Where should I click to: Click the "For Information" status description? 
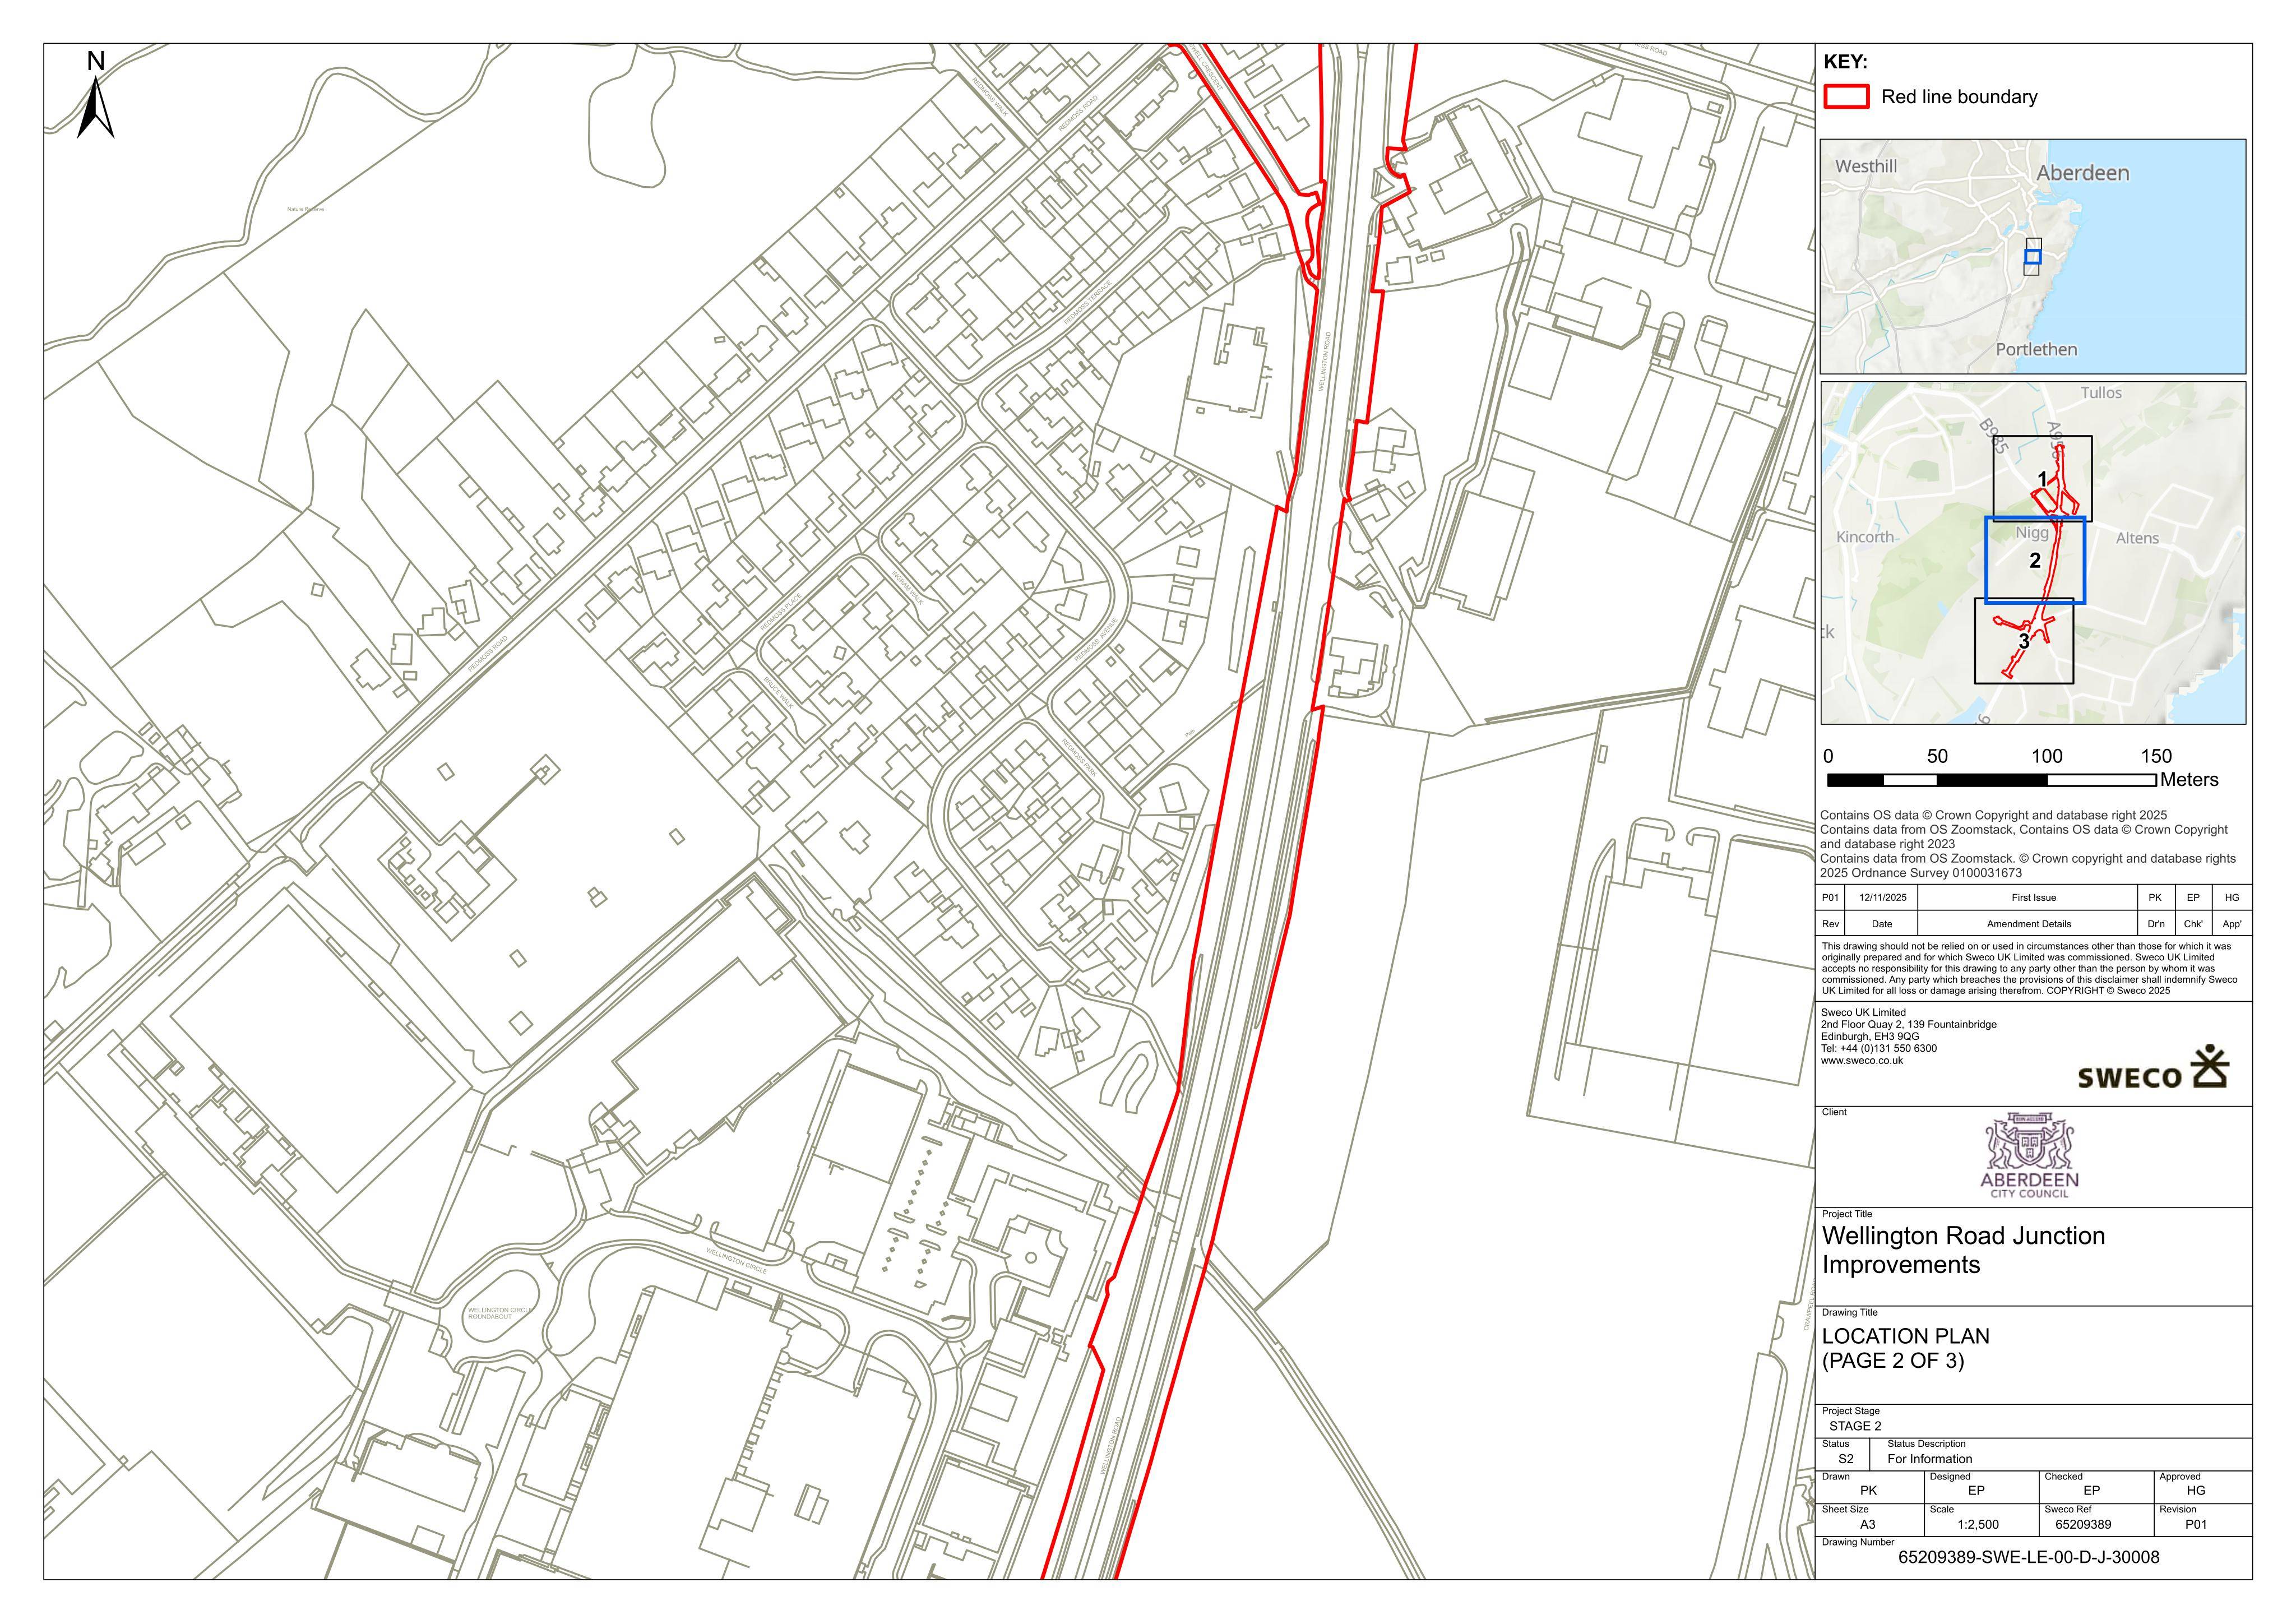(1930, 1459)
